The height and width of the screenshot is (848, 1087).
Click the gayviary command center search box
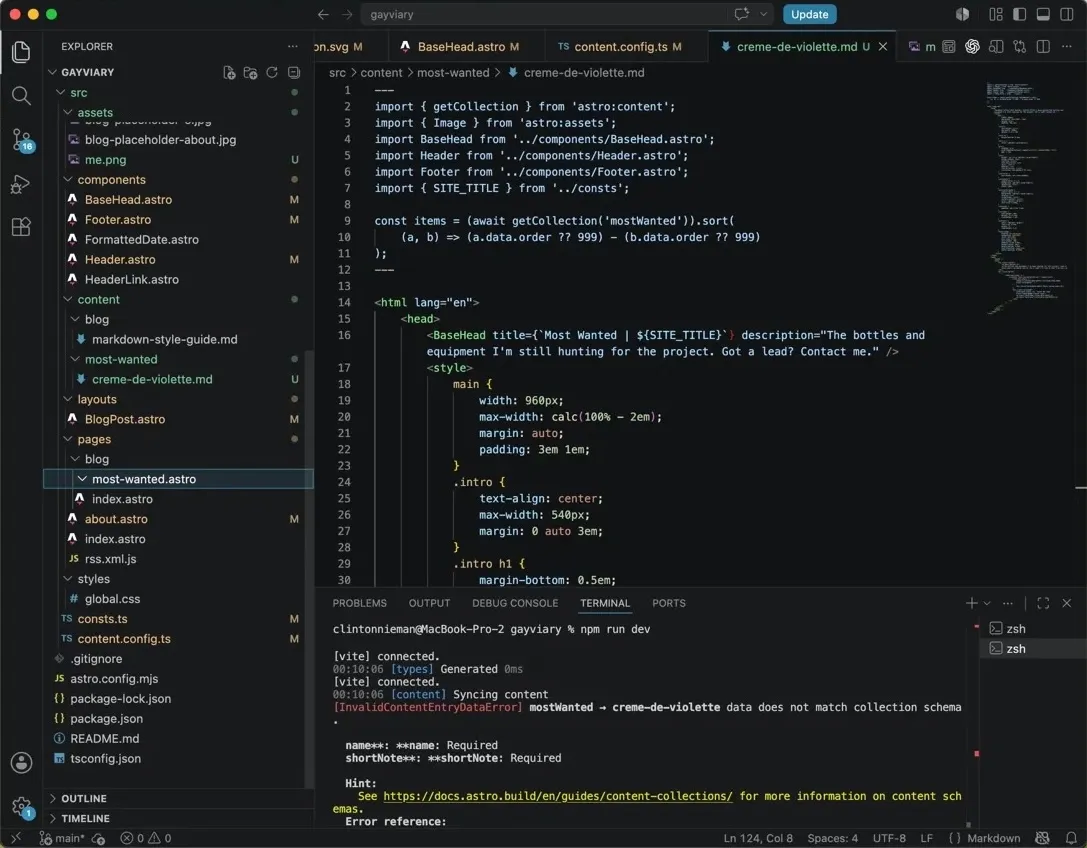pos(567,15)
